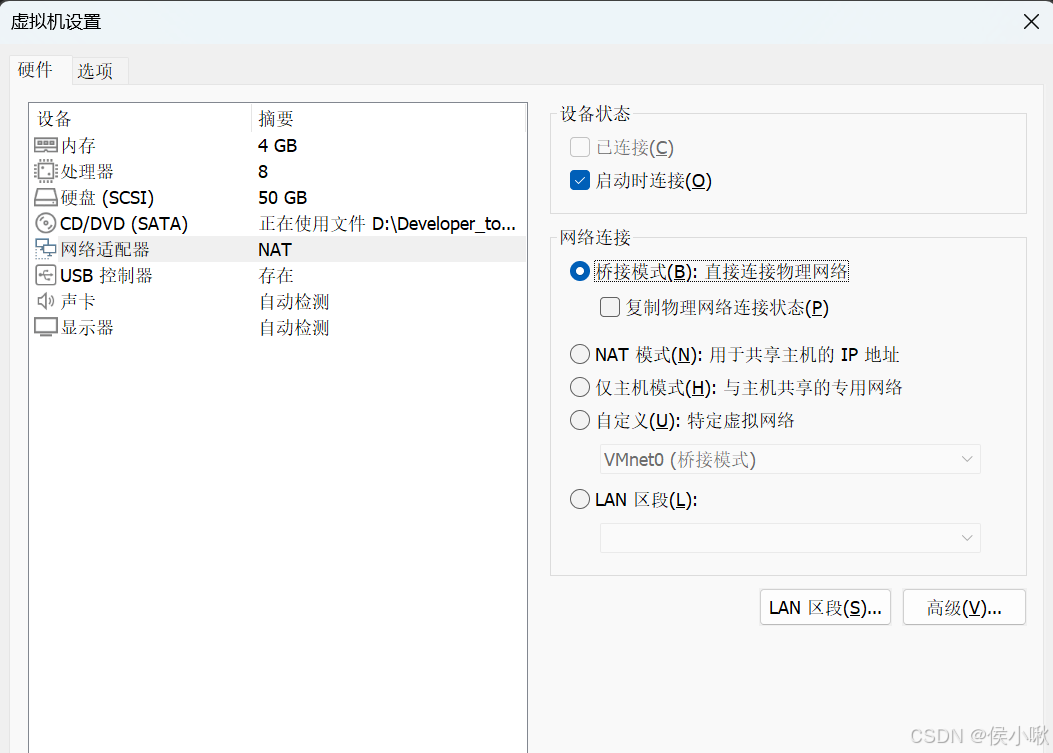Select 自定义(U) virtual network radio
This screenshot has height=753, width=1053.
click(x=580, y=420)
